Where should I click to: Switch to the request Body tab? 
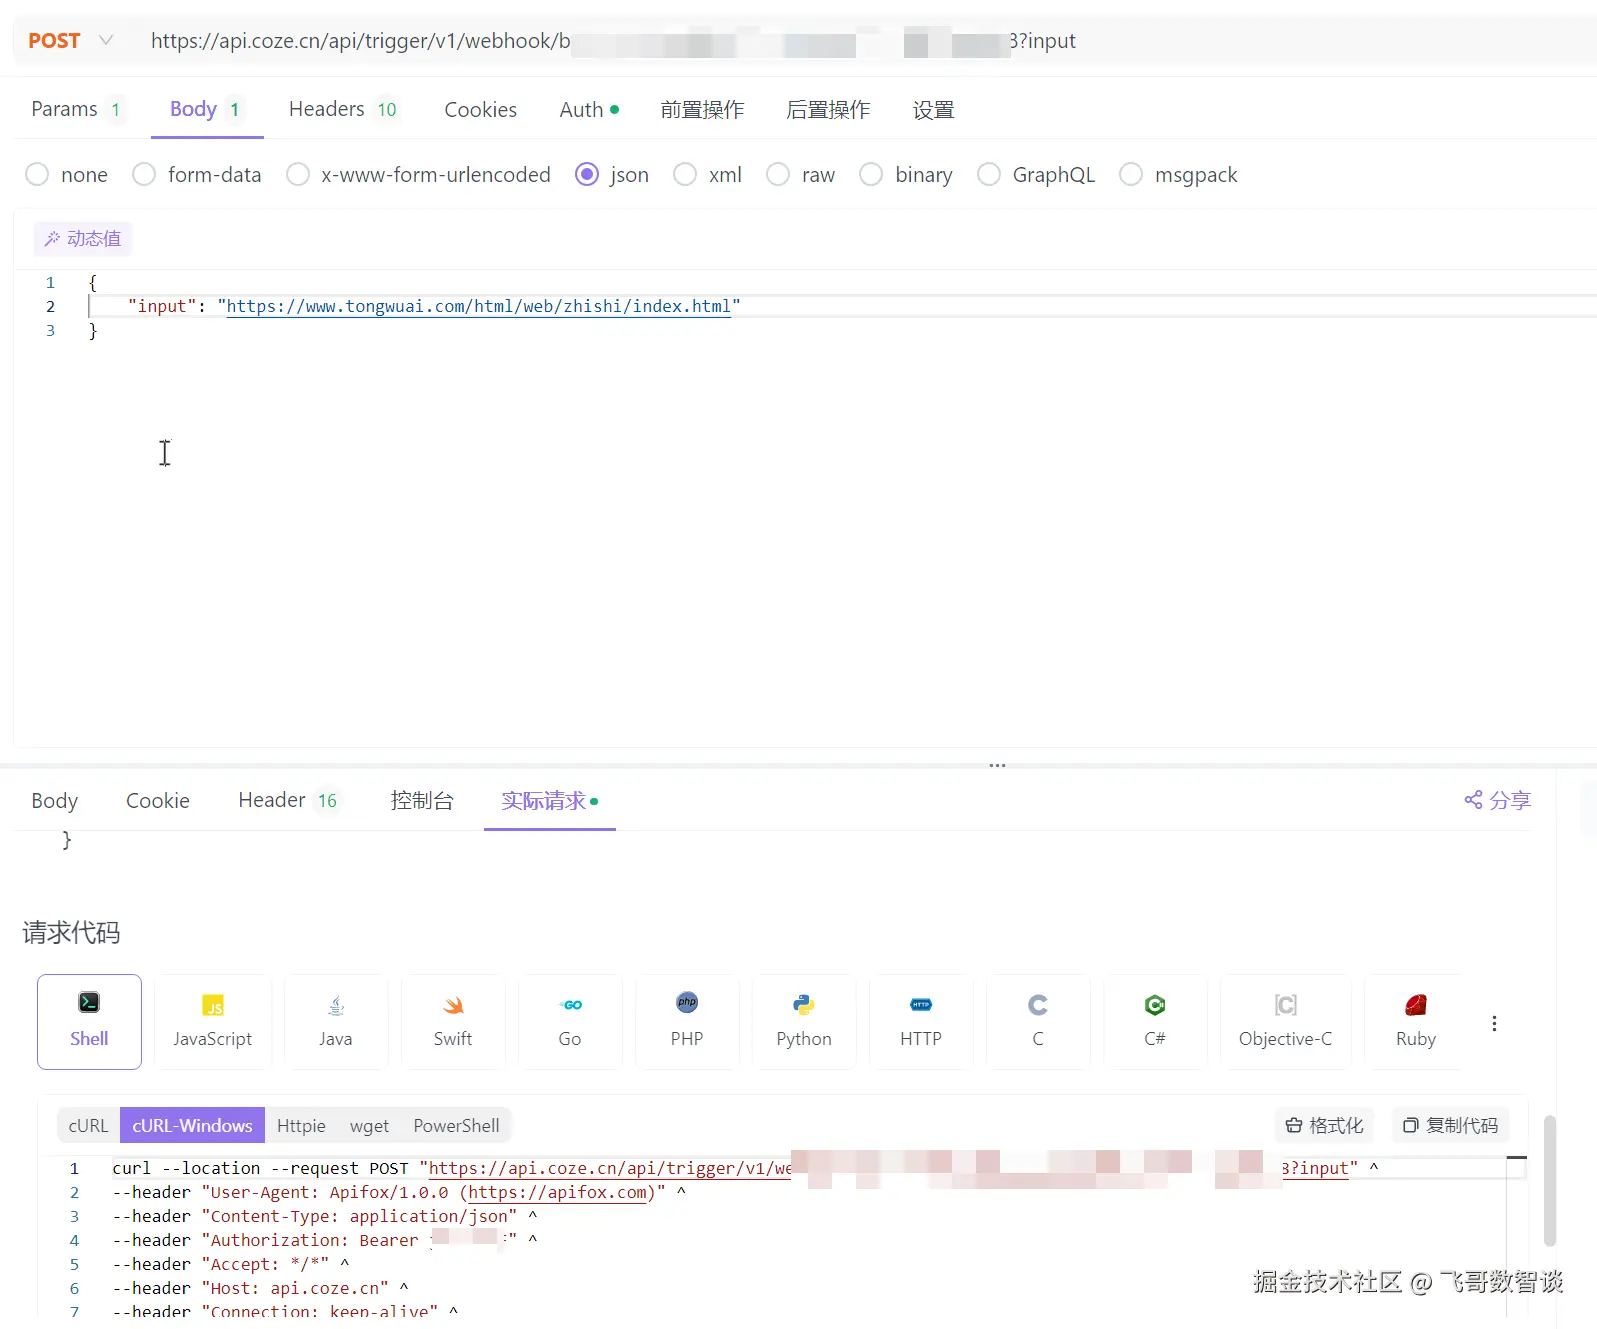206,109
